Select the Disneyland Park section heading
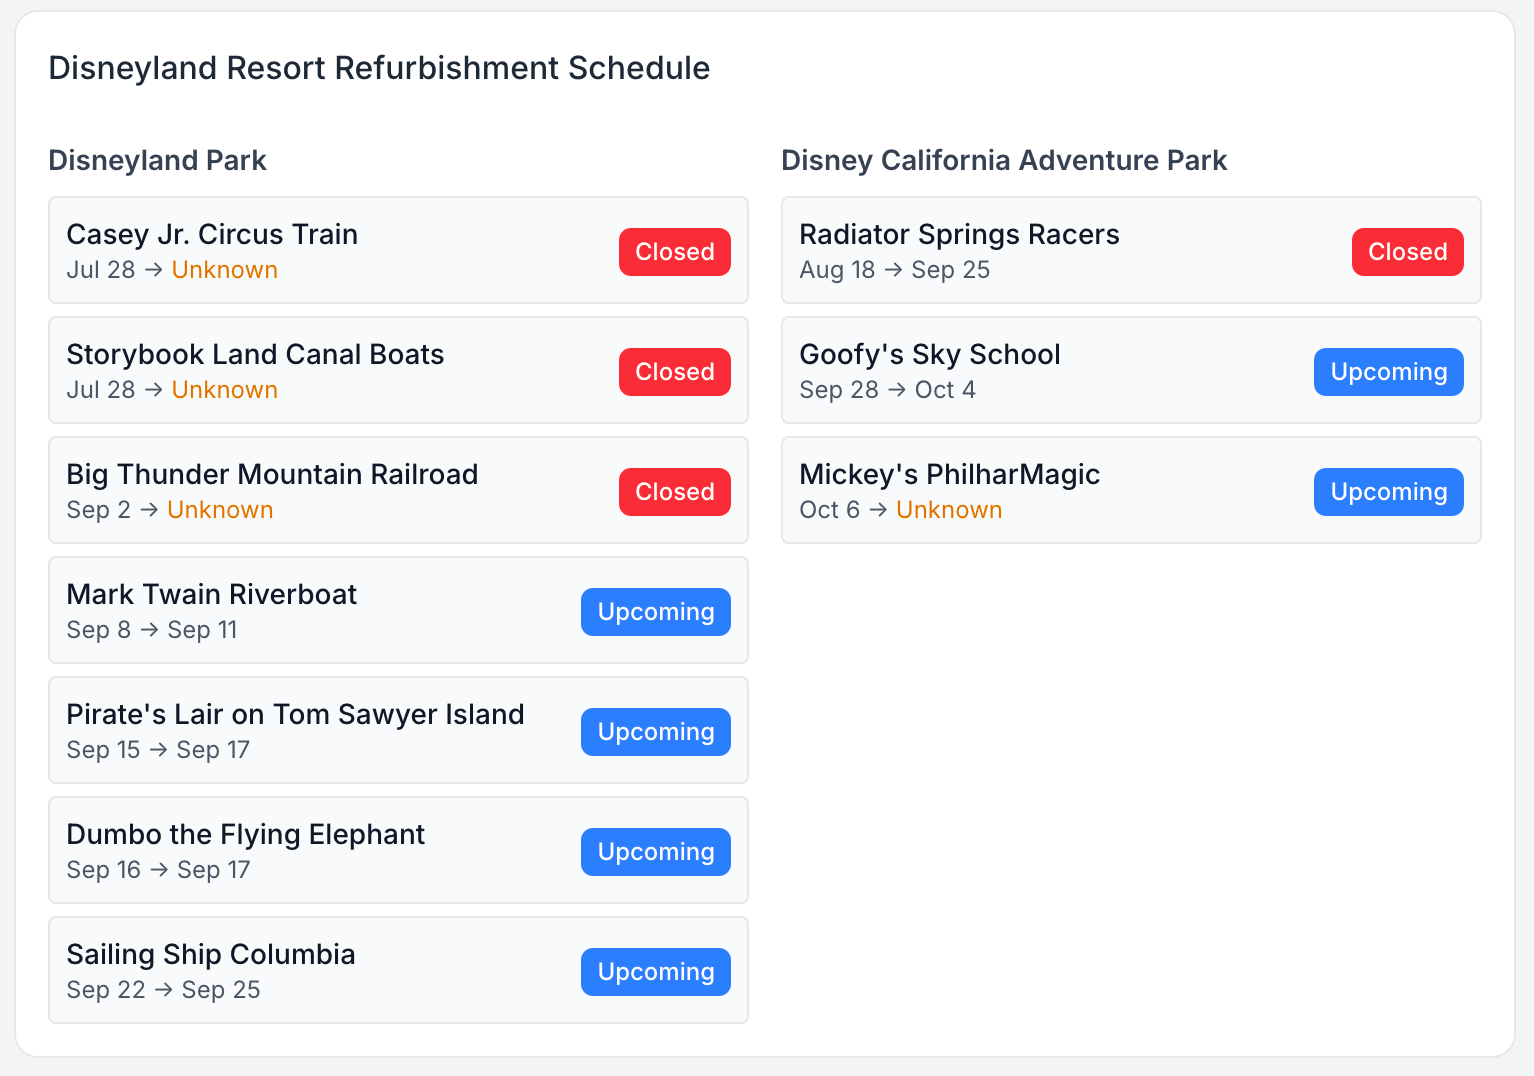 point(157,160)
